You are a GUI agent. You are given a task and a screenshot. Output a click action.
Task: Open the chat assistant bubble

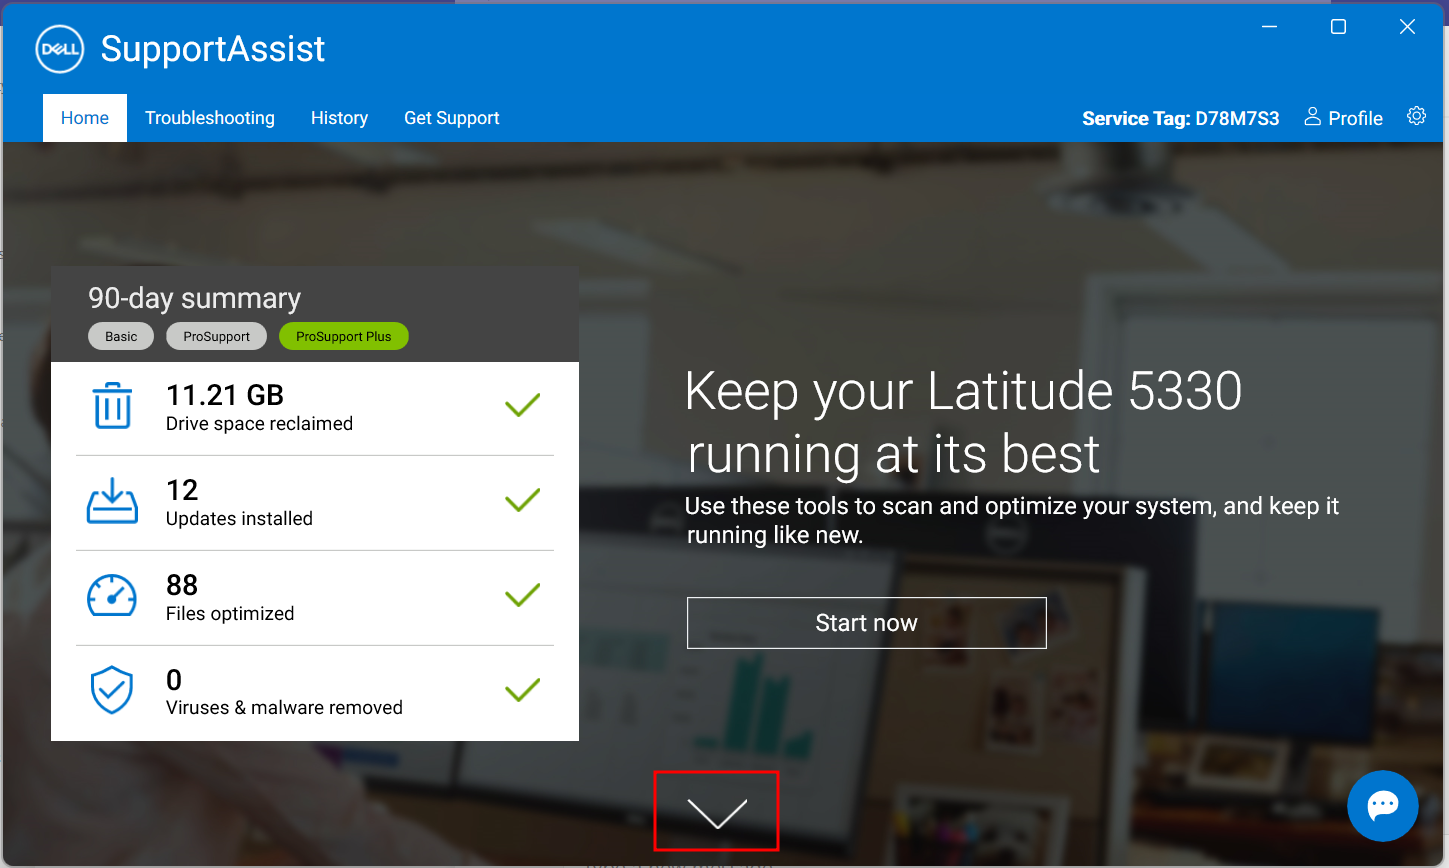pyautogui.click(x=1383, y=805)
